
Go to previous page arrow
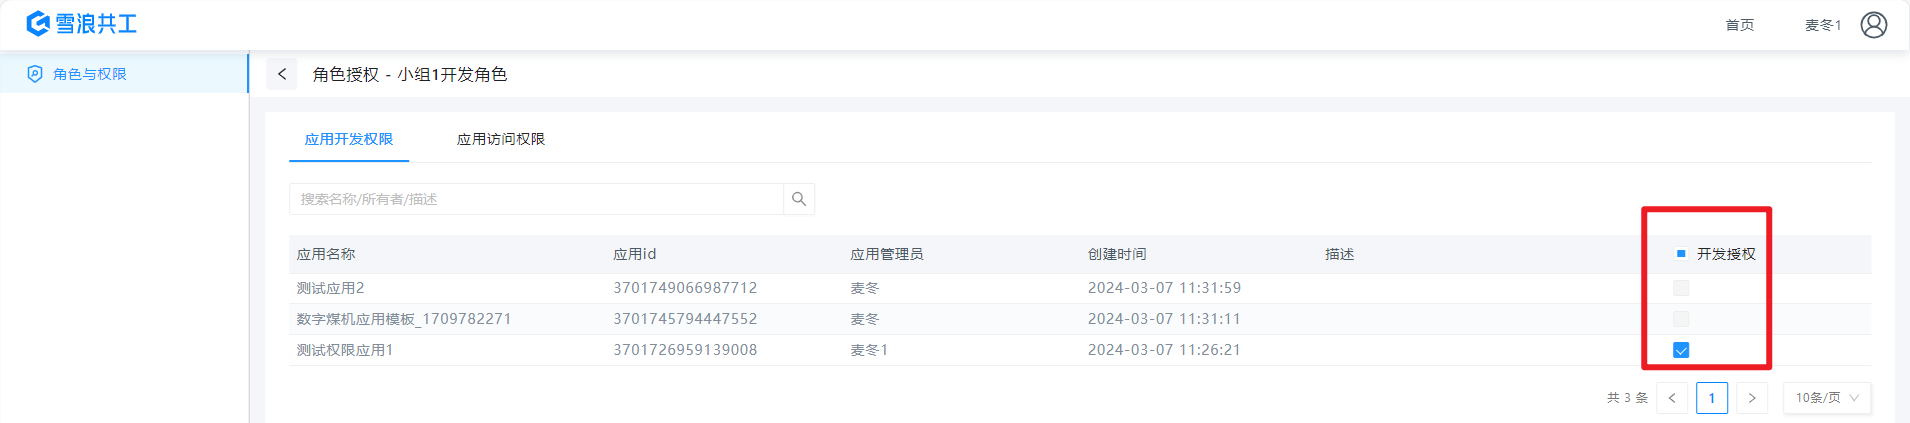coord(1672,398)
